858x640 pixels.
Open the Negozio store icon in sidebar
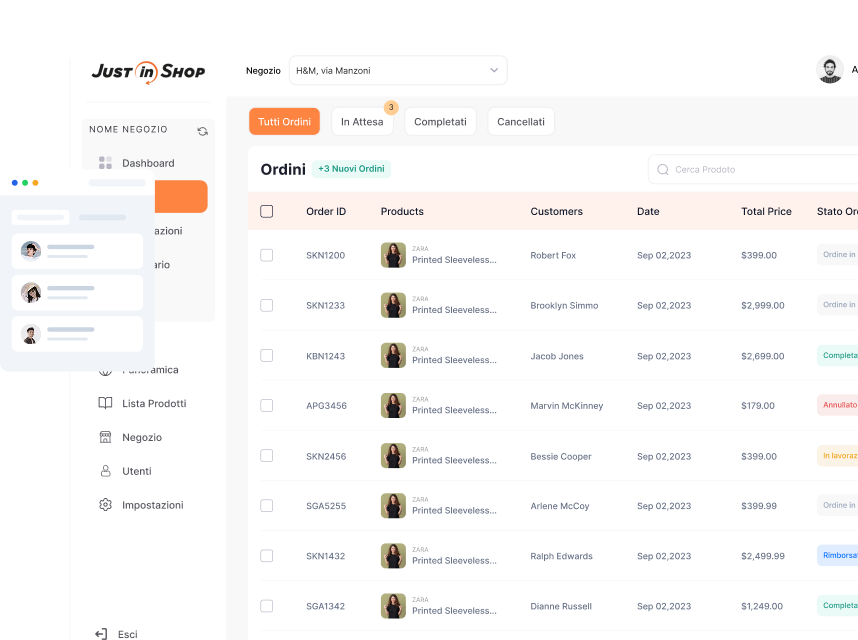point(105,437)
